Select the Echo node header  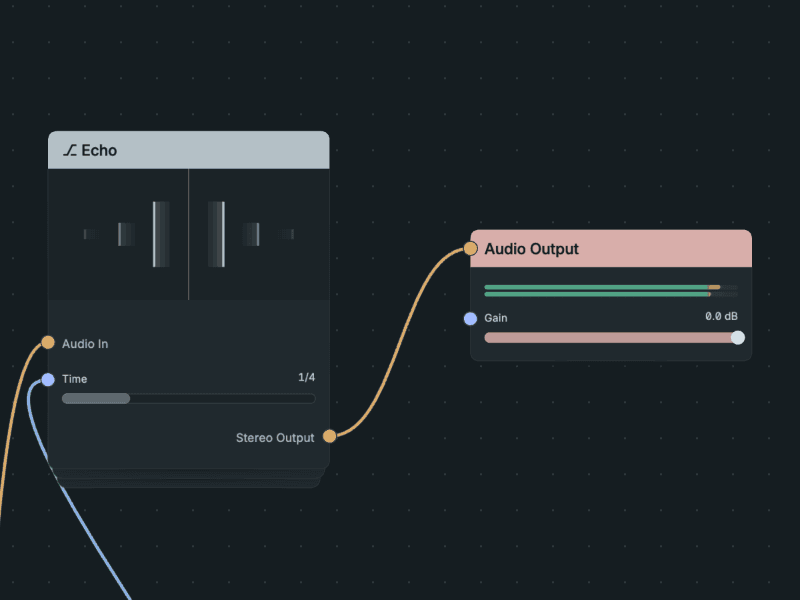tap(189, 150)
